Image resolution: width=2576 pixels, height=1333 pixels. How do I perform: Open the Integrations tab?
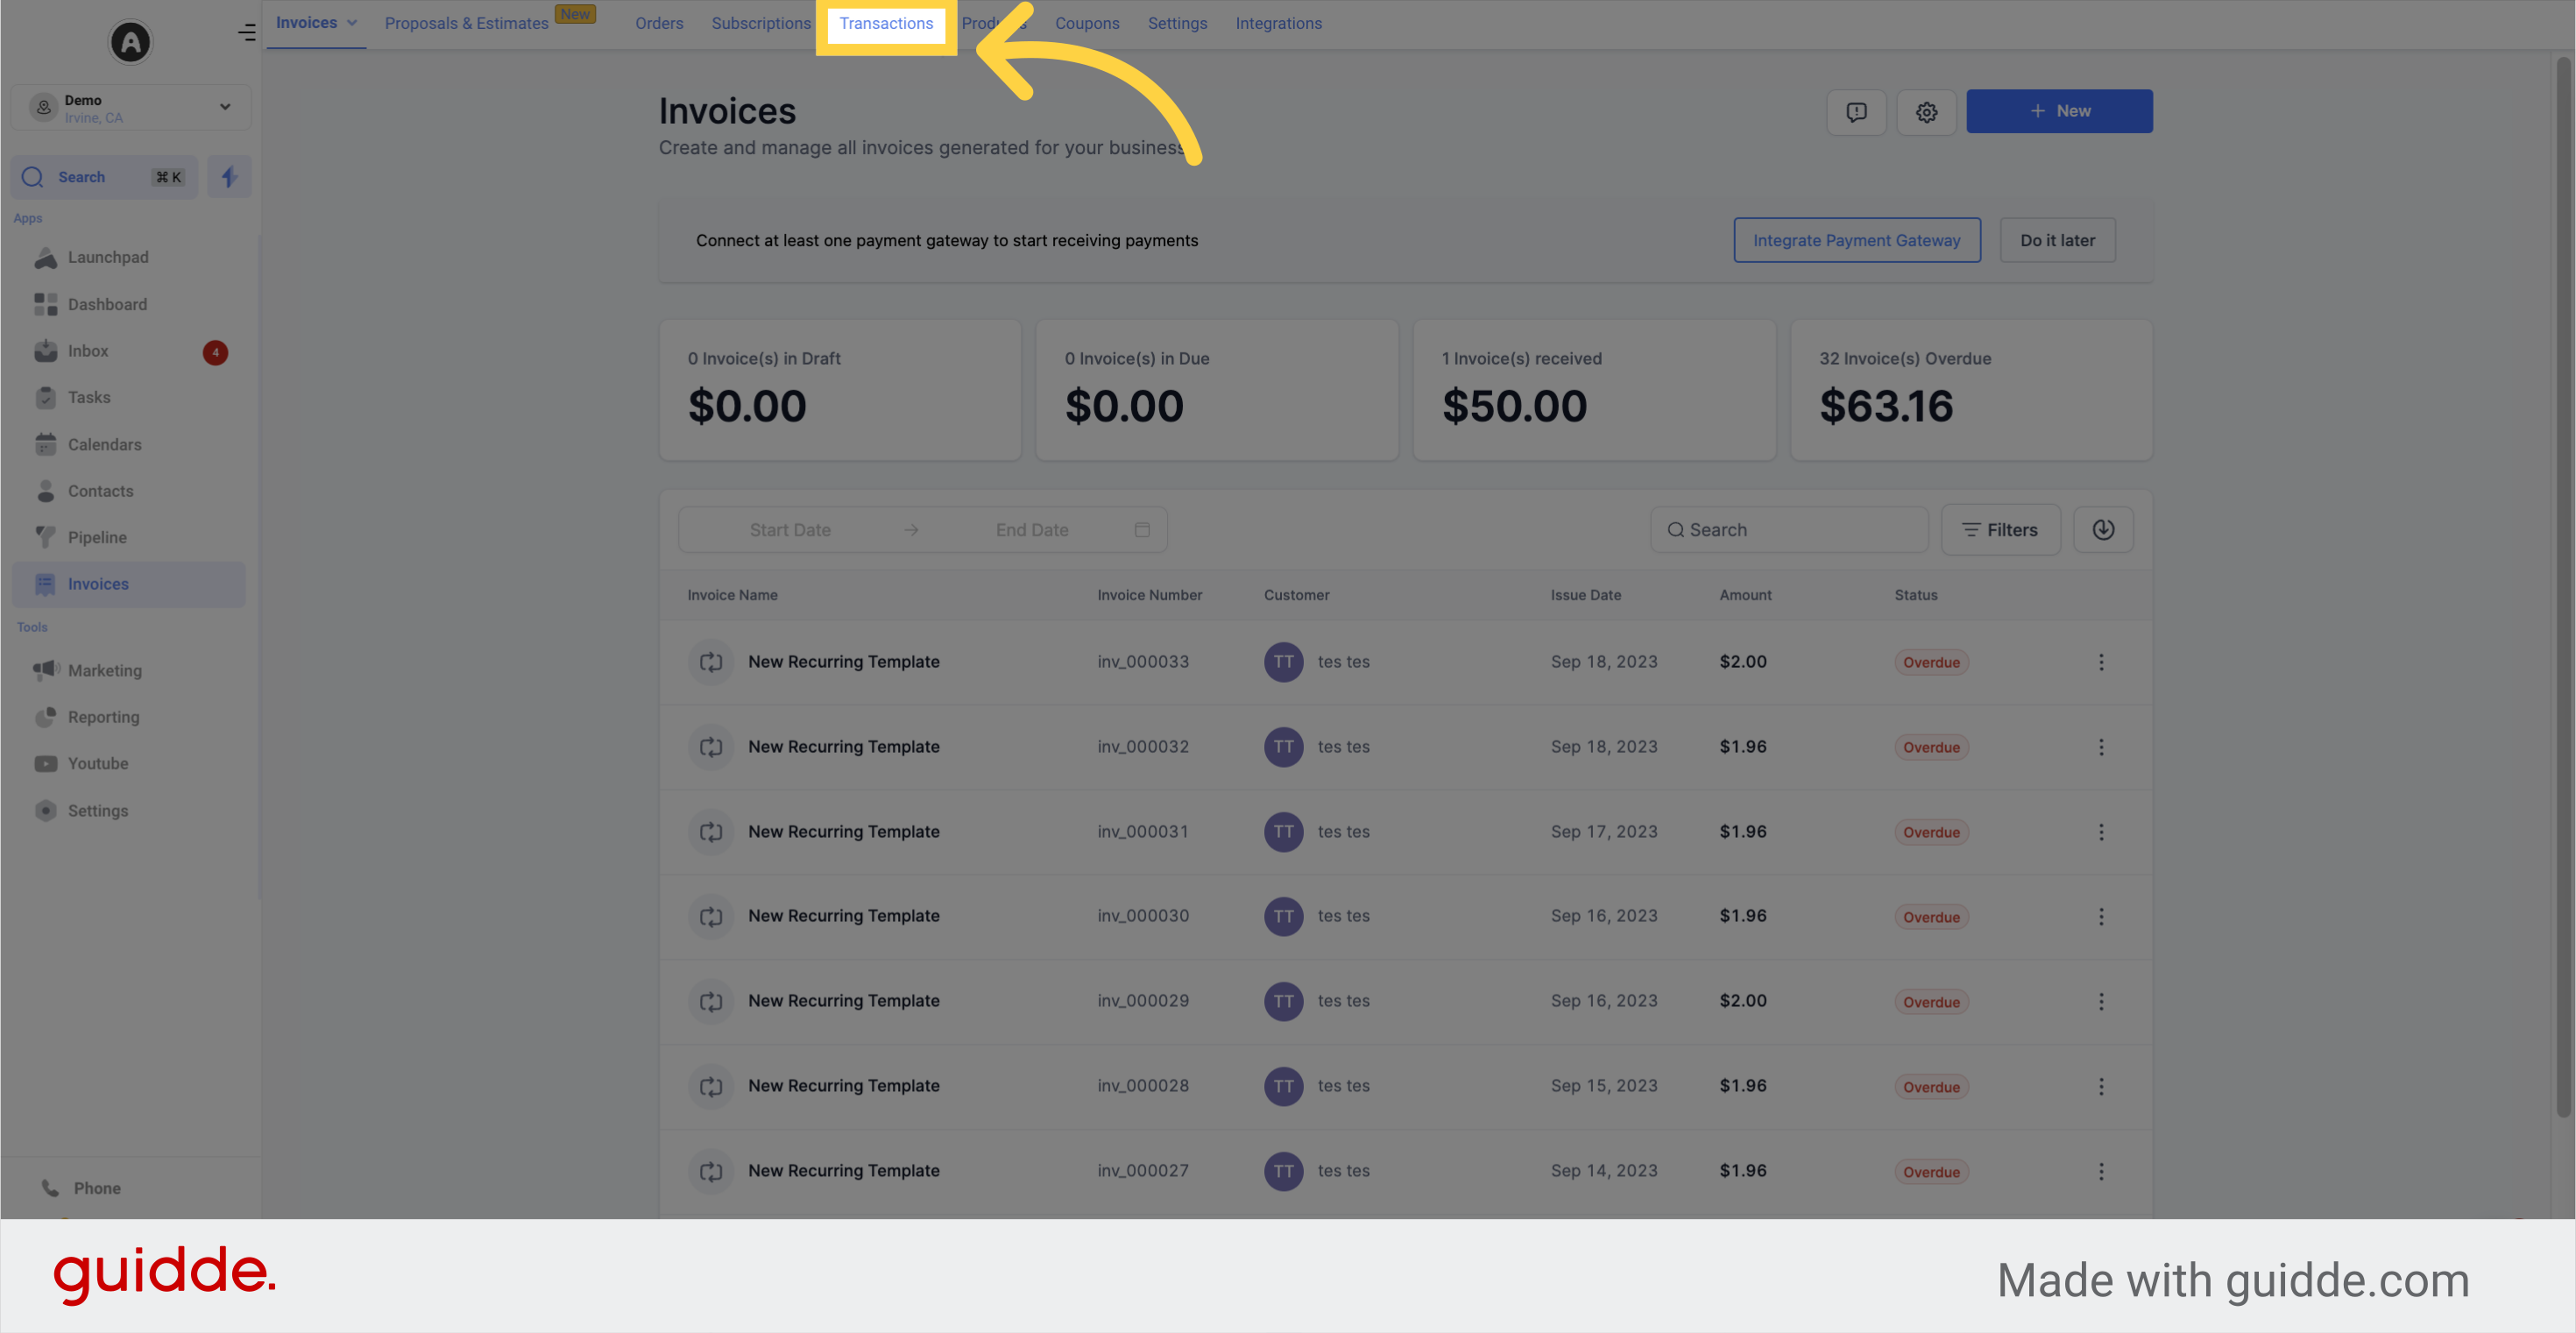point(1278,23)
